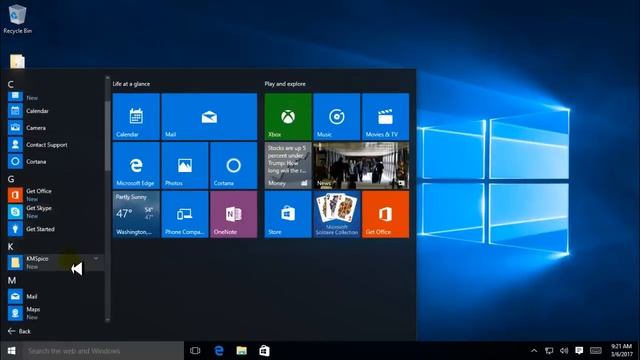The height and width of the screenshot is (360, 640).
Task: Launch Microsoft Solitaire Collection tile
Action: 337,214
